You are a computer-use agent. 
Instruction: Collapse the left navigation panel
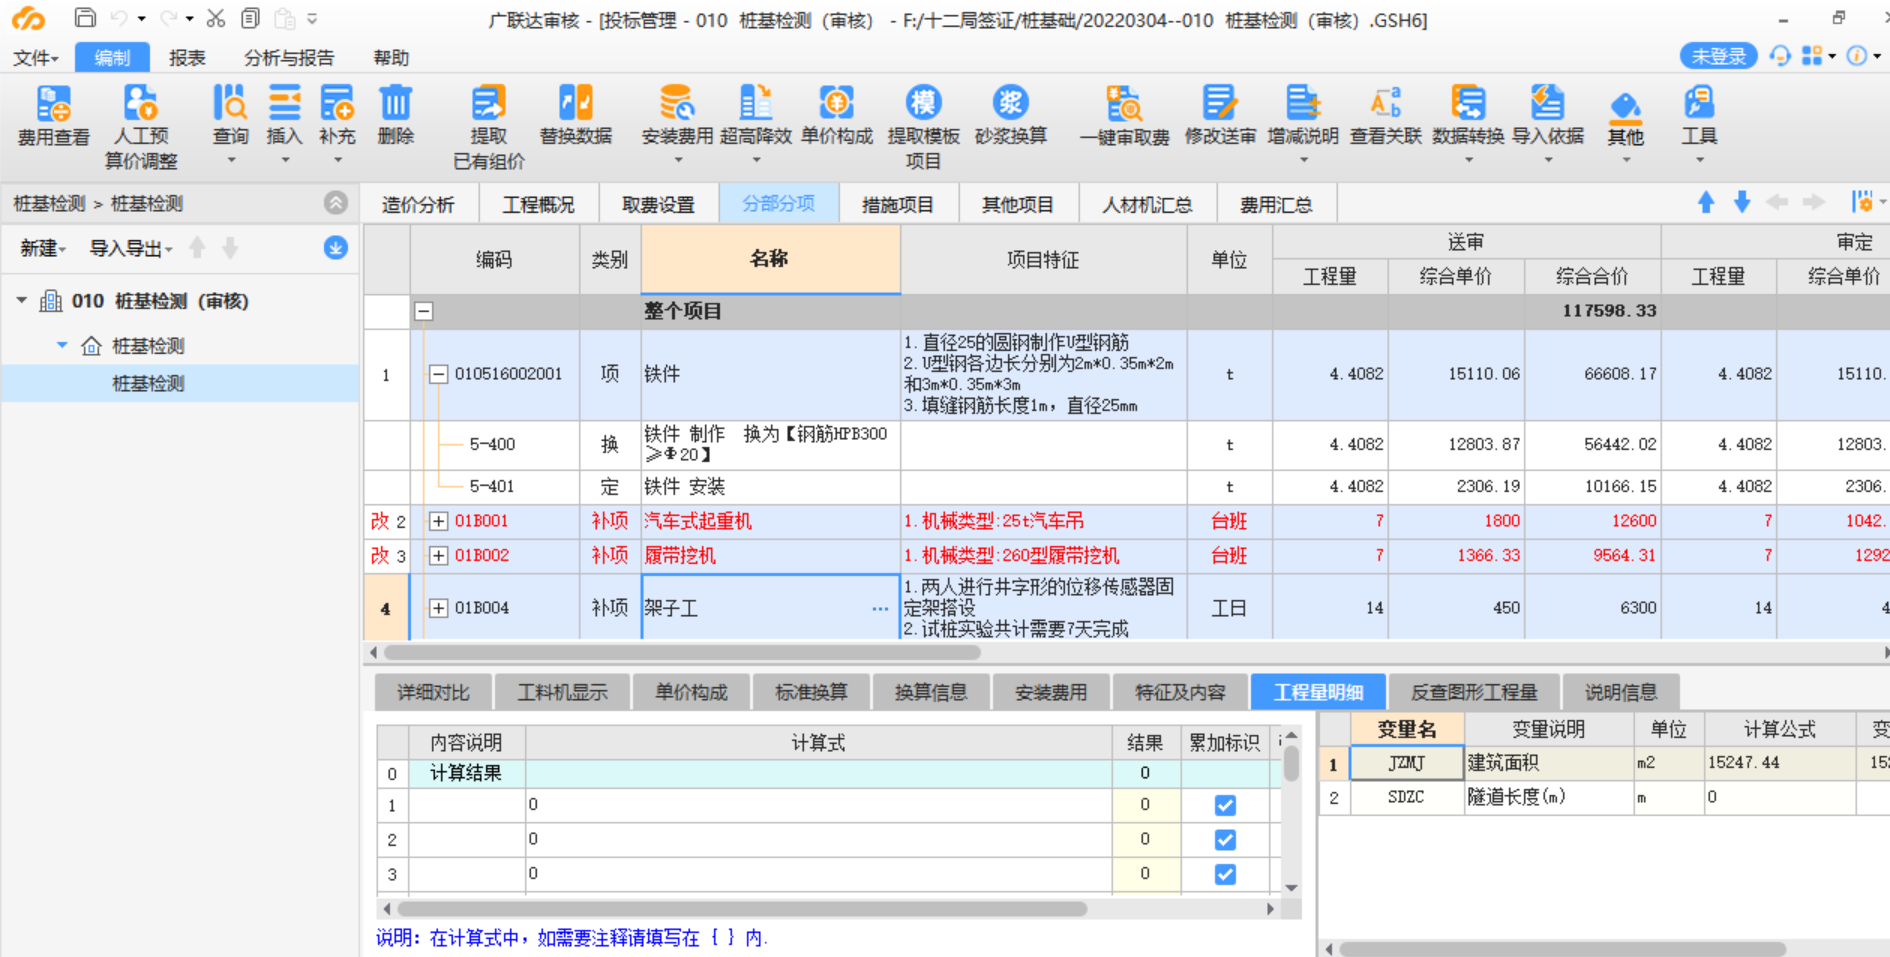click(x=336, y=202)
